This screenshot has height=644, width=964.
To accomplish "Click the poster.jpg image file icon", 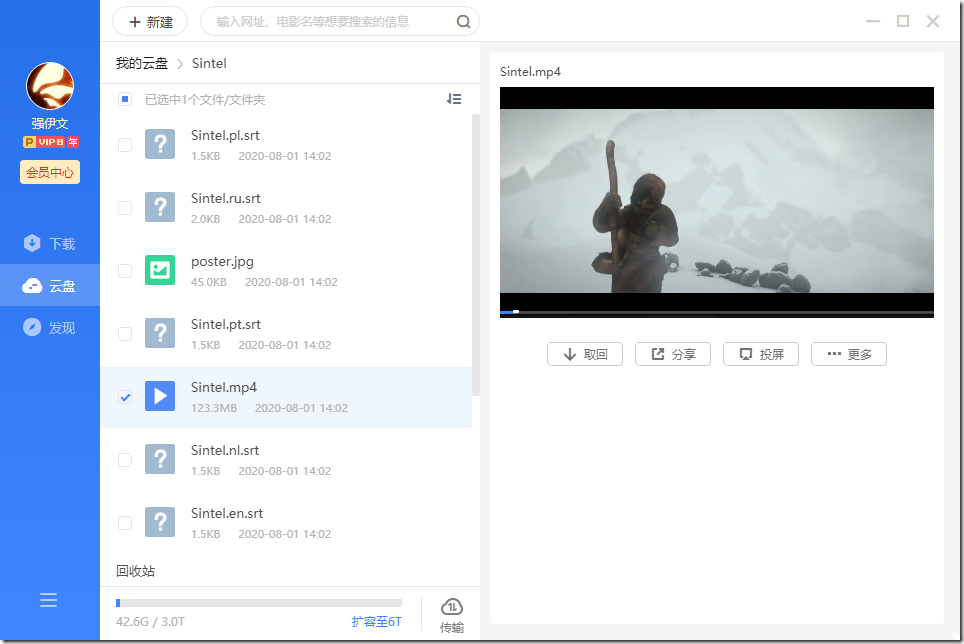I will 160,270.
